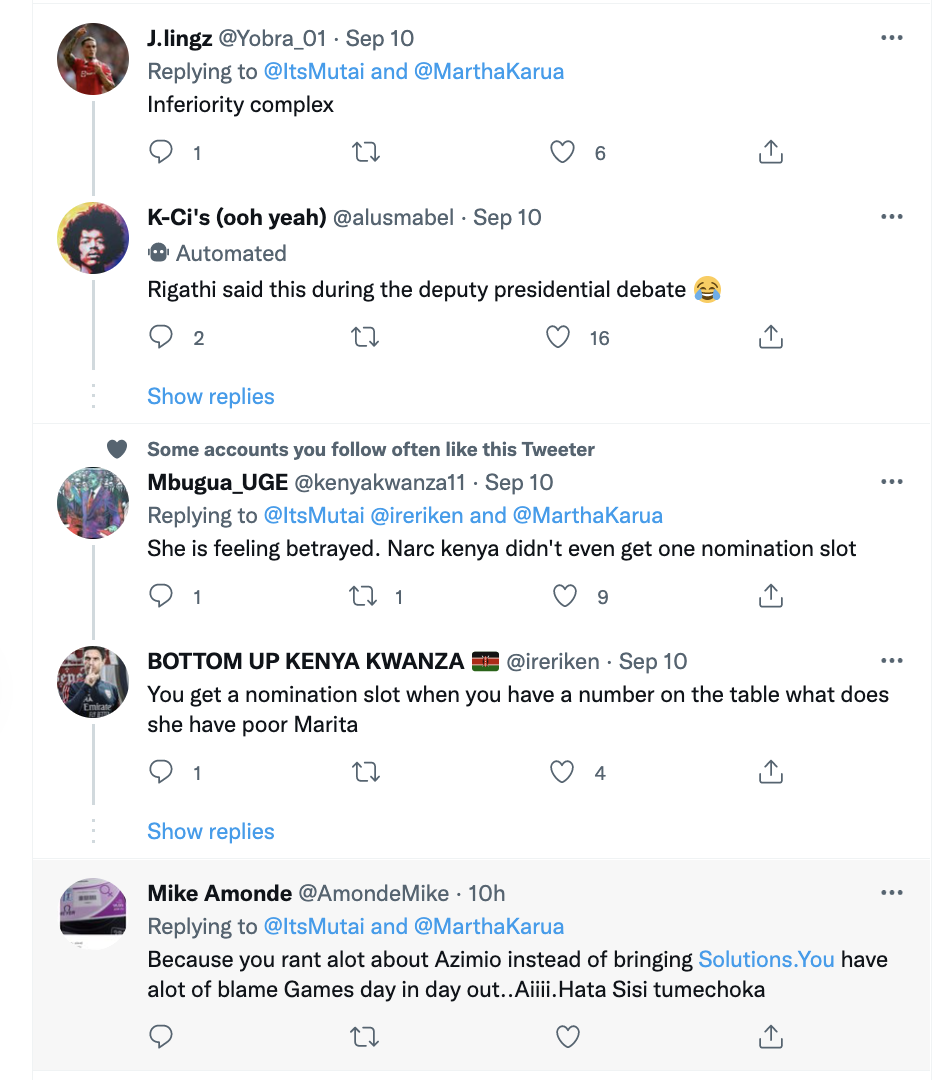Reply to J.lingz's Inferiority complex tweet

(x=161, y=152)
